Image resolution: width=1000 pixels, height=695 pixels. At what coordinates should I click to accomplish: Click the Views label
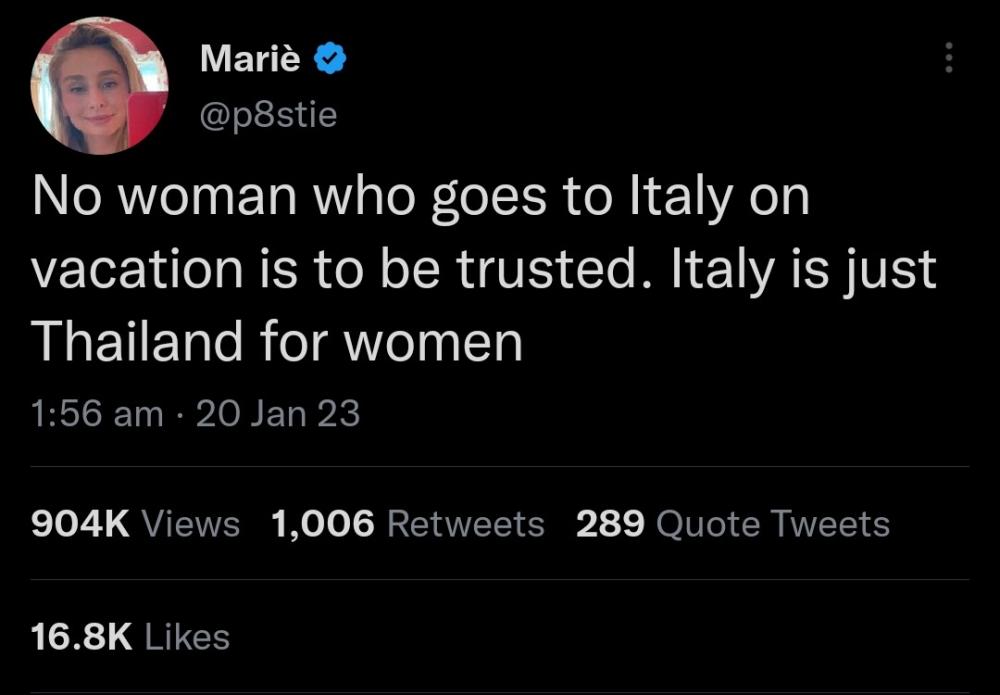191,524
